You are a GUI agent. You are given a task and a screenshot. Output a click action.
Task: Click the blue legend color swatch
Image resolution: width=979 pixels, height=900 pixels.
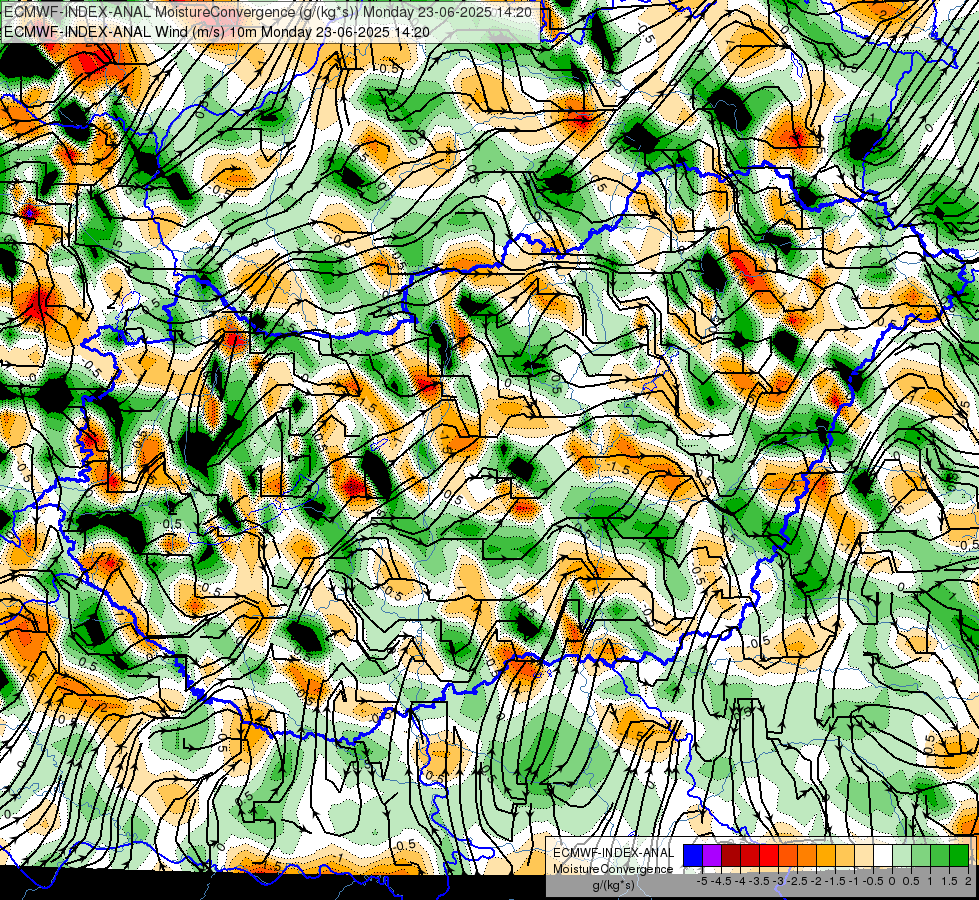click(x=693, y=855)
